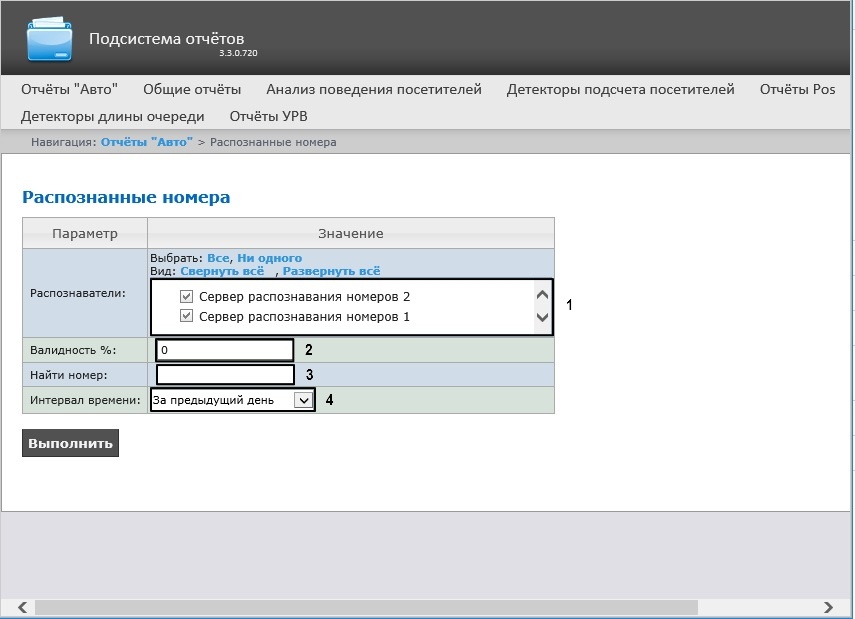Open the Отчёты УРВ menu

[268, 116]
